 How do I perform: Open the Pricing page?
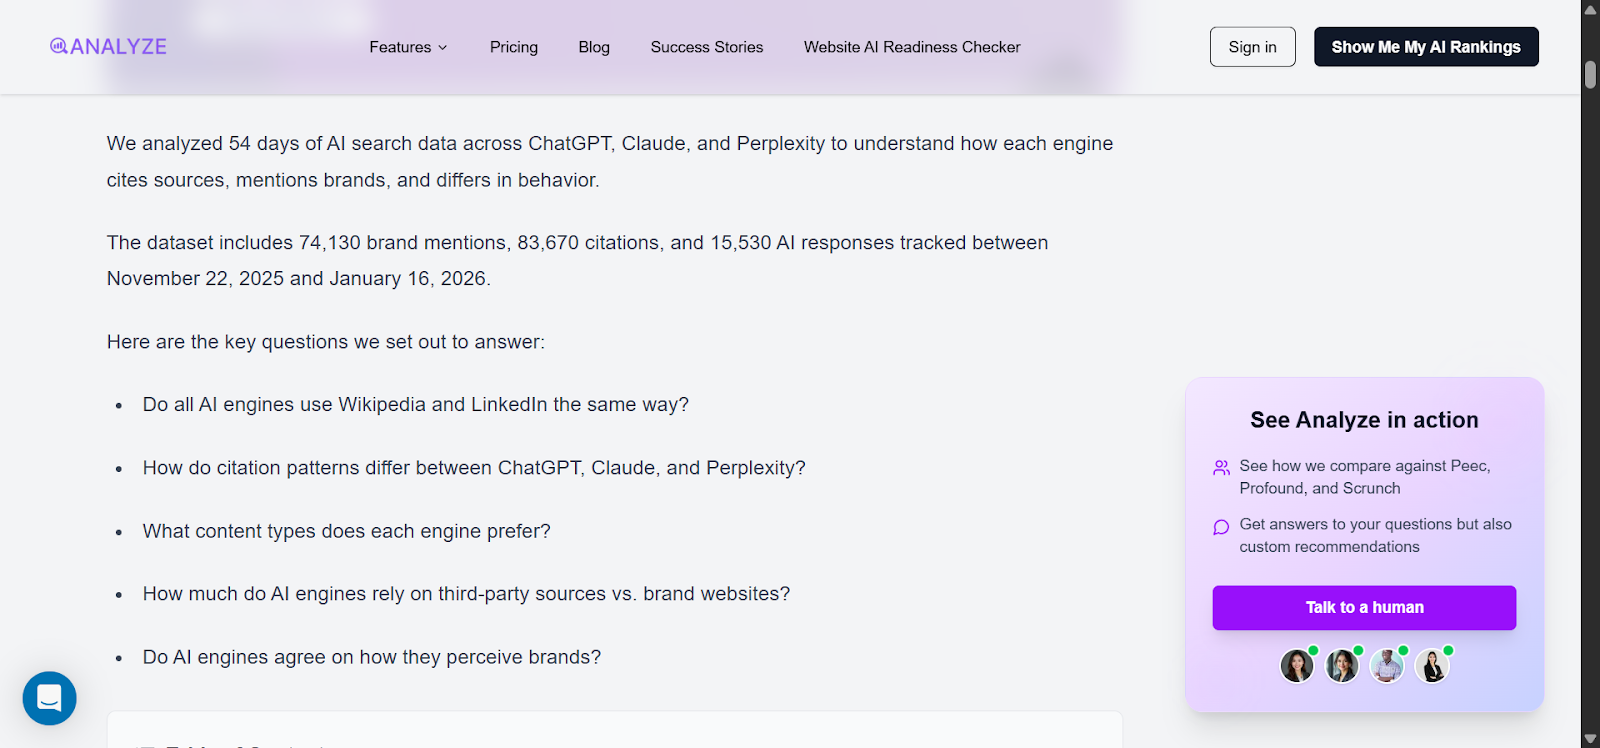coord(513,47)
